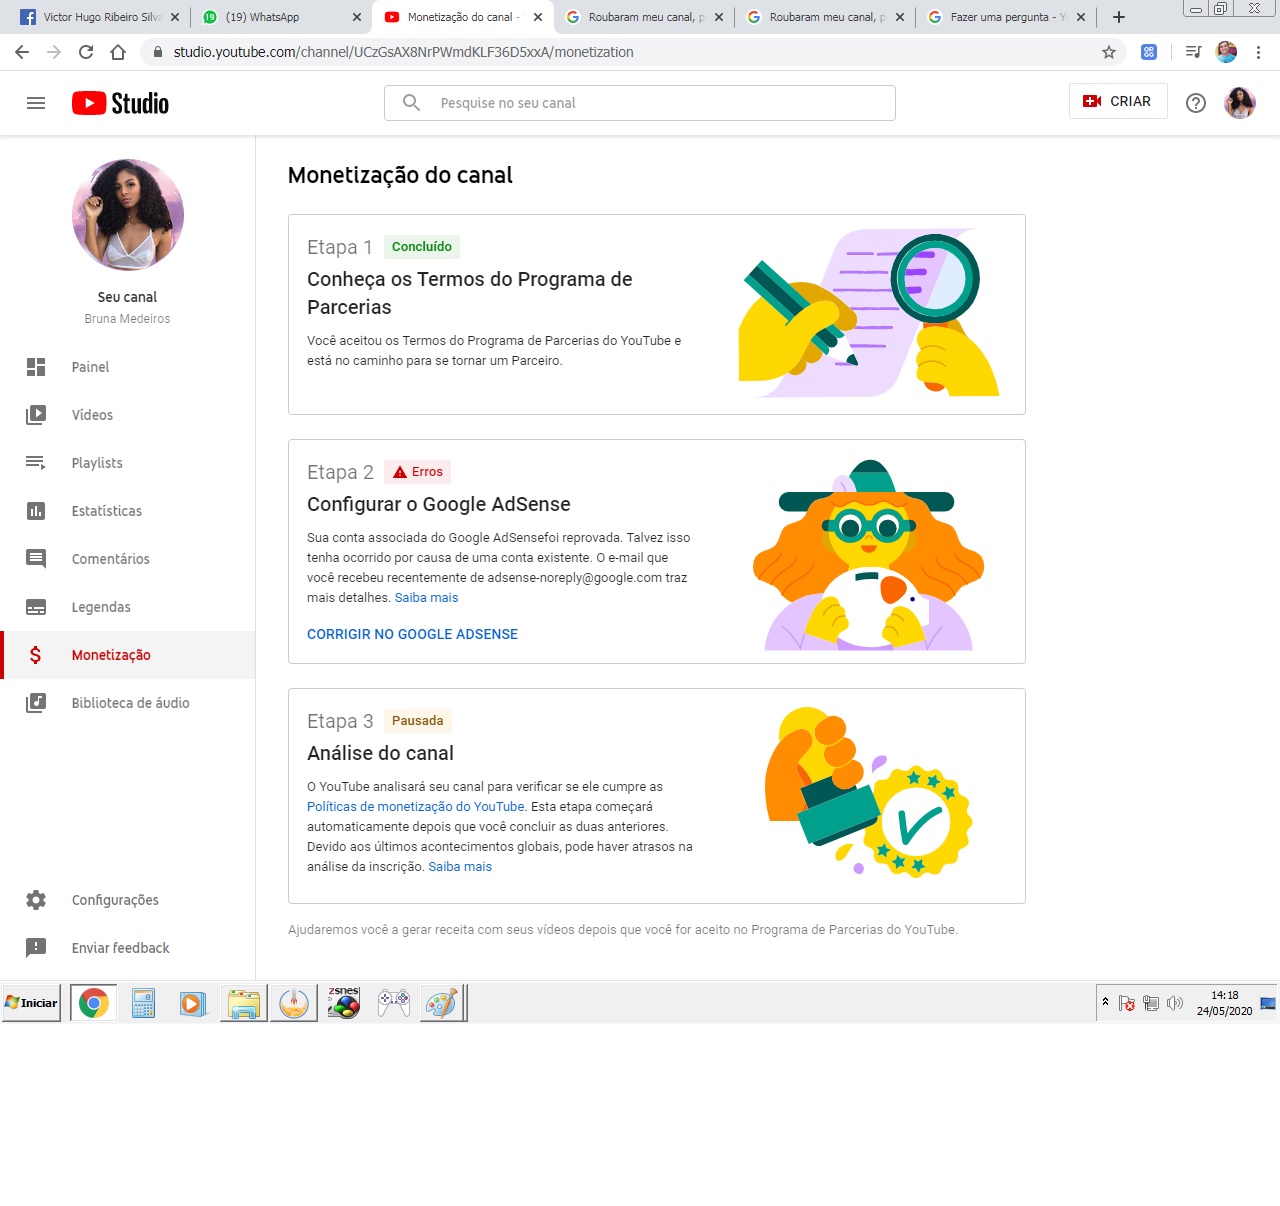Click the media control icon in Chrome toolbar
1280x1206 pixels.
click(x=1193, y=52)
